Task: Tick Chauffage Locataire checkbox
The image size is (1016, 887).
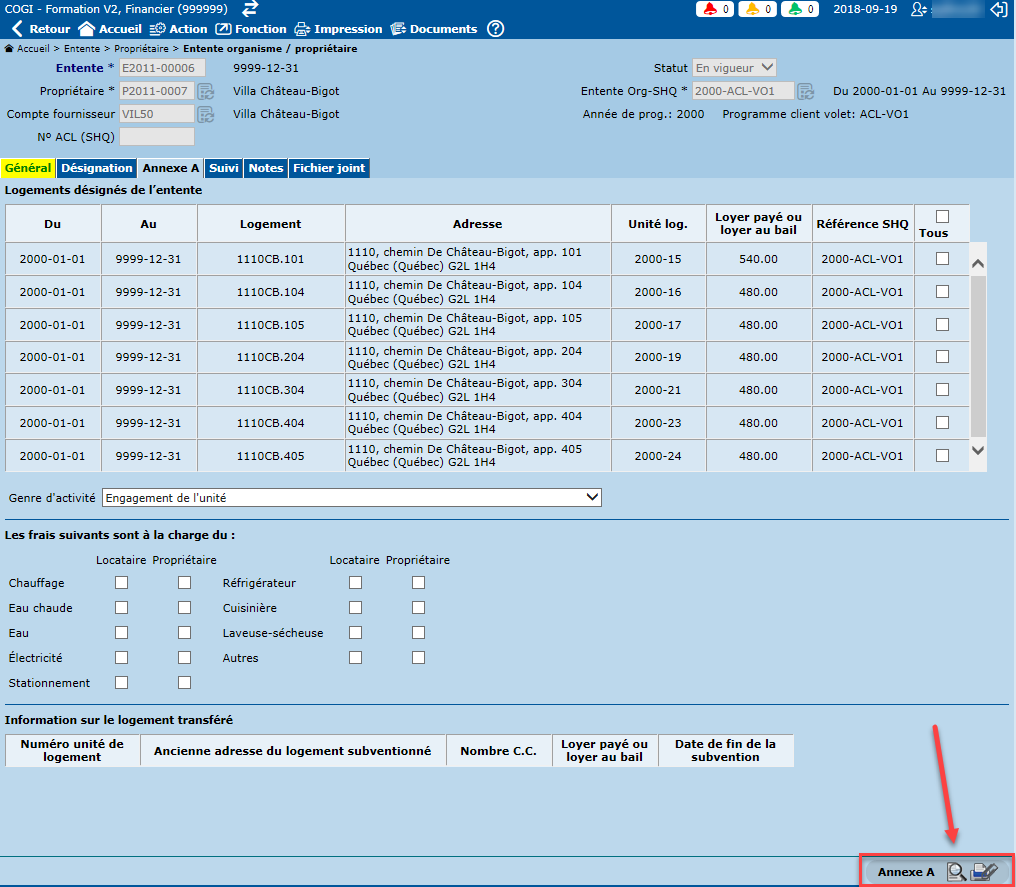Action: (x=122, y=582)
